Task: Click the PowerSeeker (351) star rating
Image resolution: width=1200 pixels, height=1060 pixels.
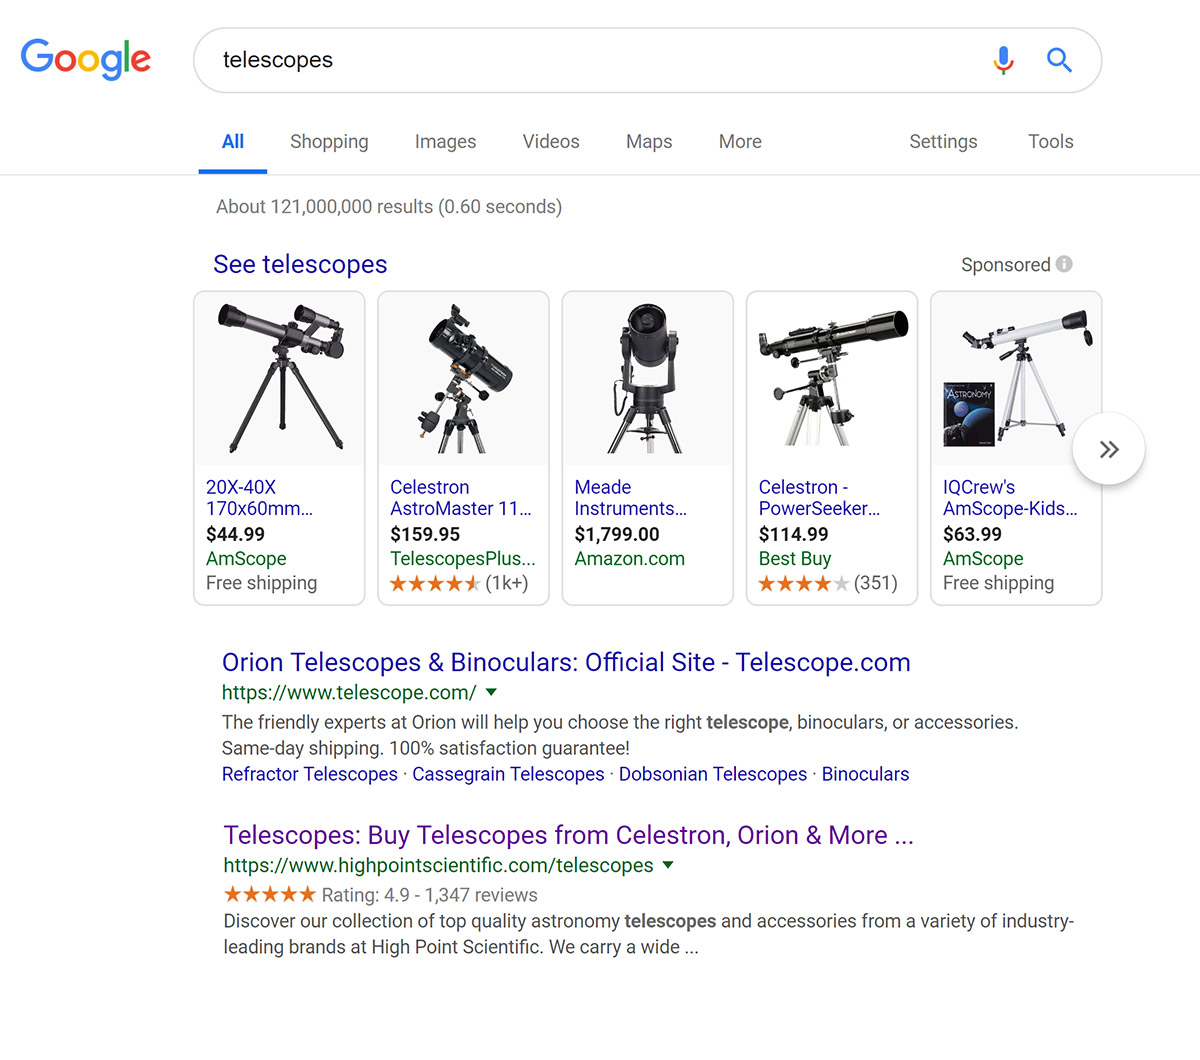Action: pos(828,583)
